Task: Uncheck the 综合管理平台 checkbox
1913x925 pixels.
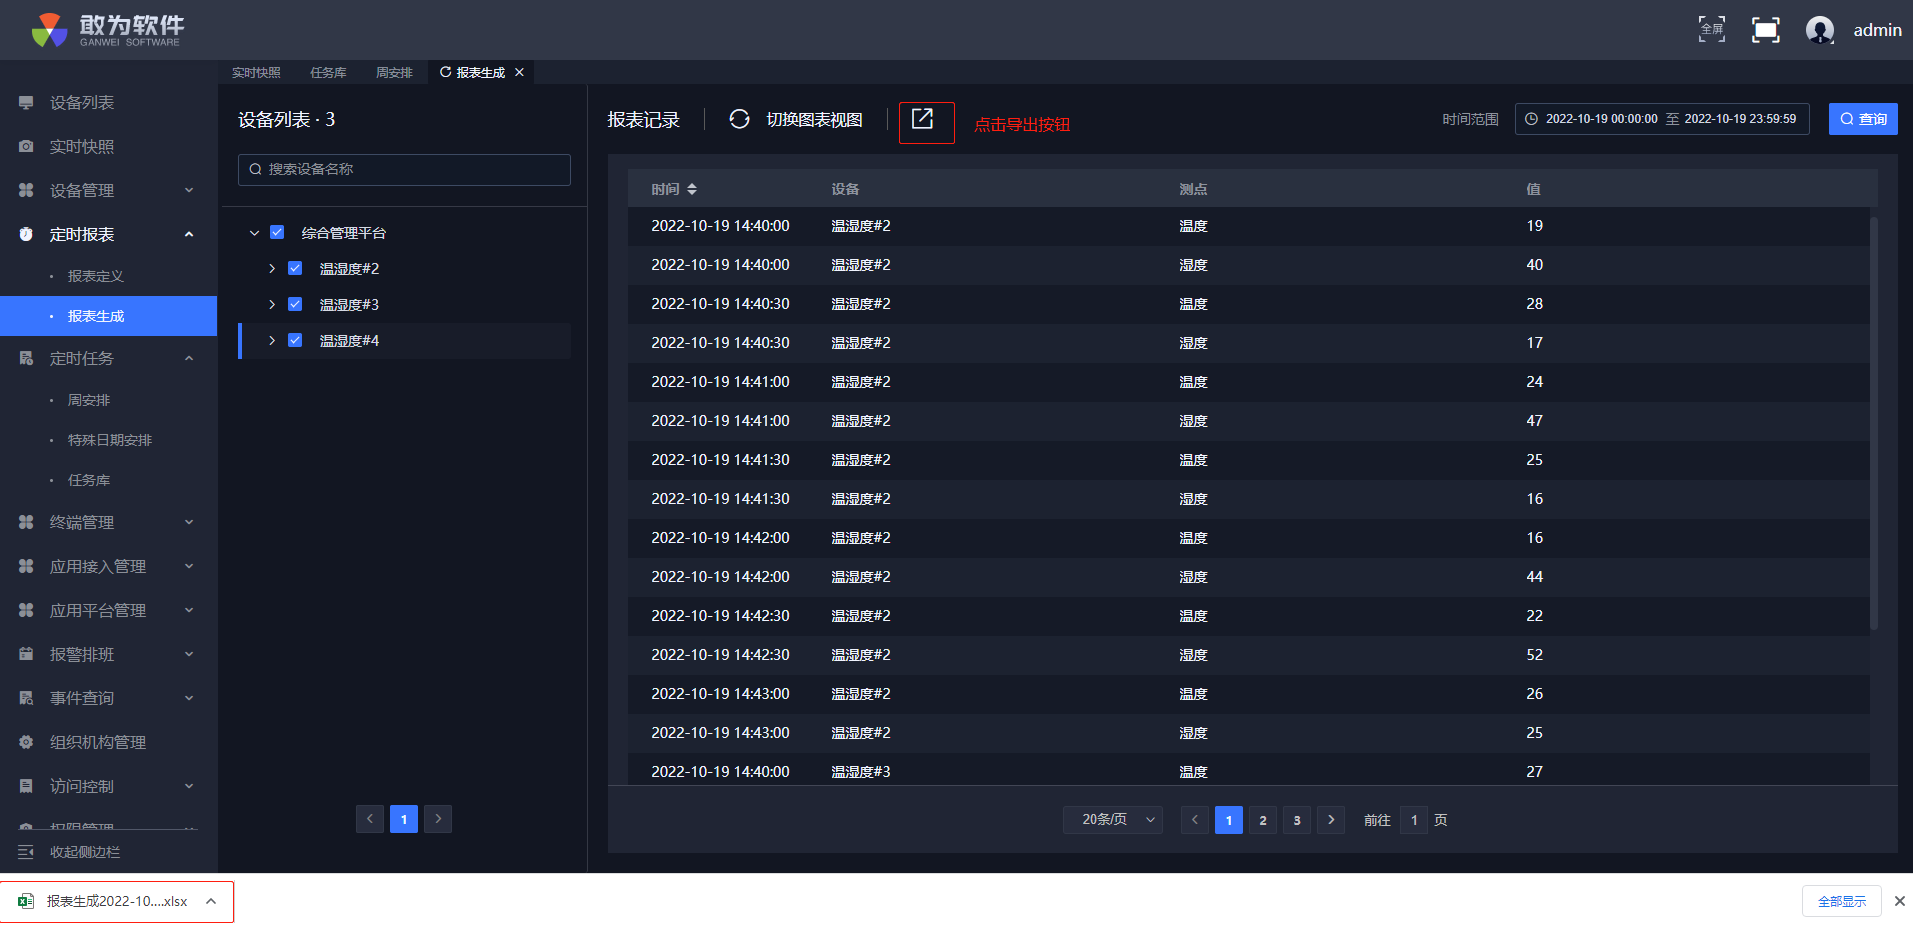Action: click(277, 233)
